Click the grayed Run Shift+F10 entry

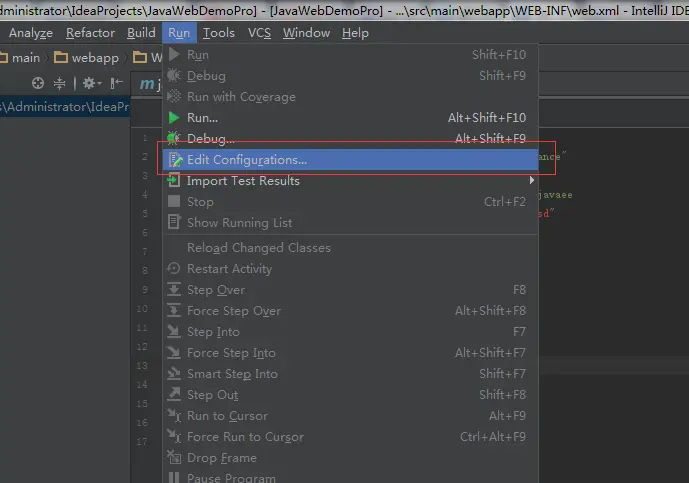(351, 55)
